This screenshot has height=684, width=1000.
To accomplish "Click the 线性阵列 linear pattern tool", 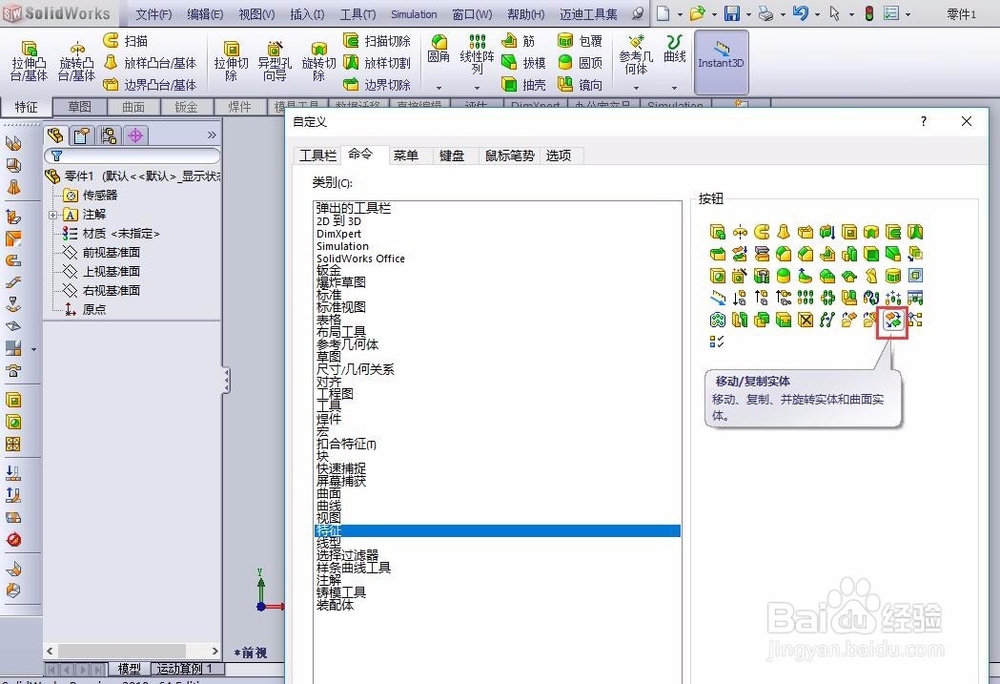I will point(477,54).
